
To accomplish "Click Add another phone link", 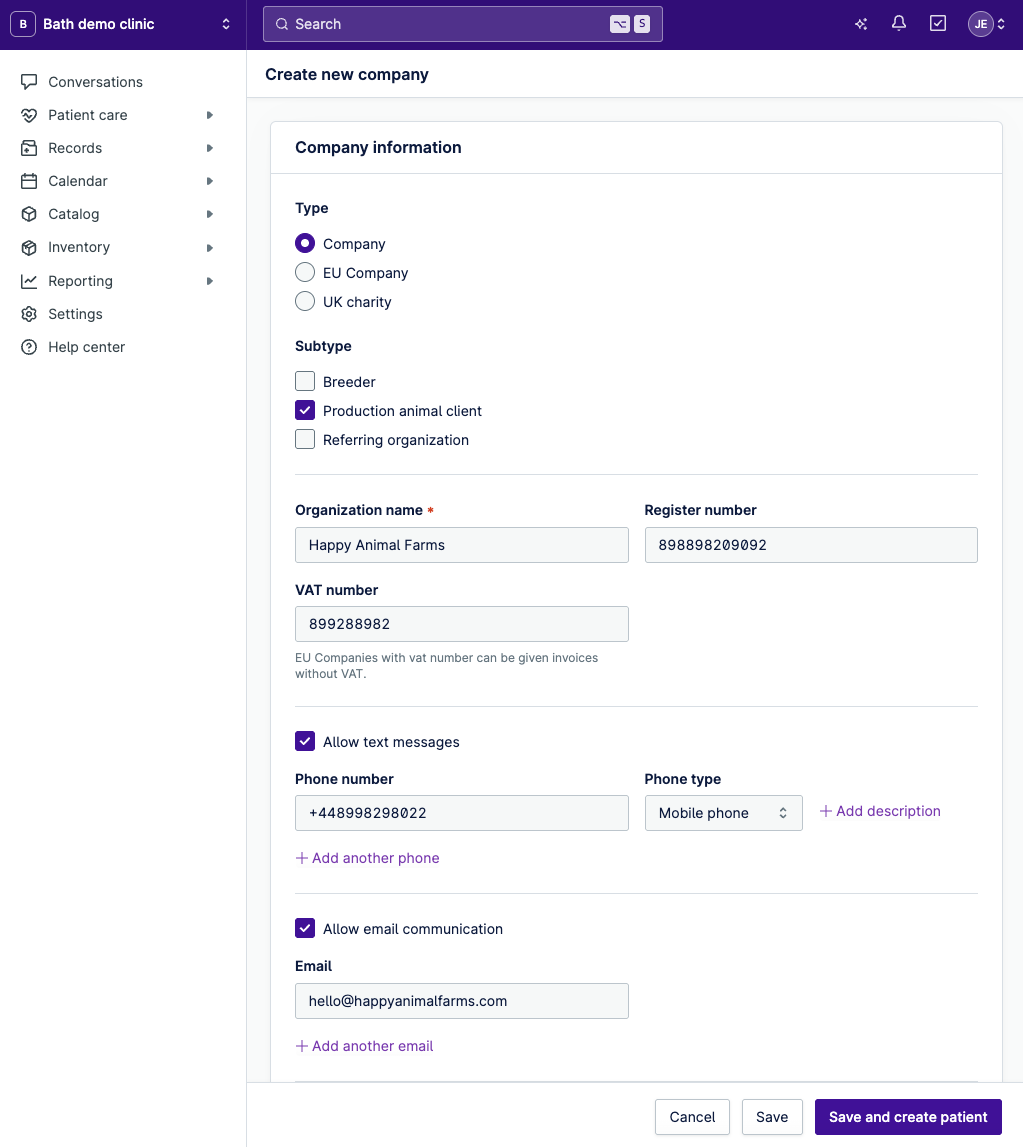I will [367, 857].
